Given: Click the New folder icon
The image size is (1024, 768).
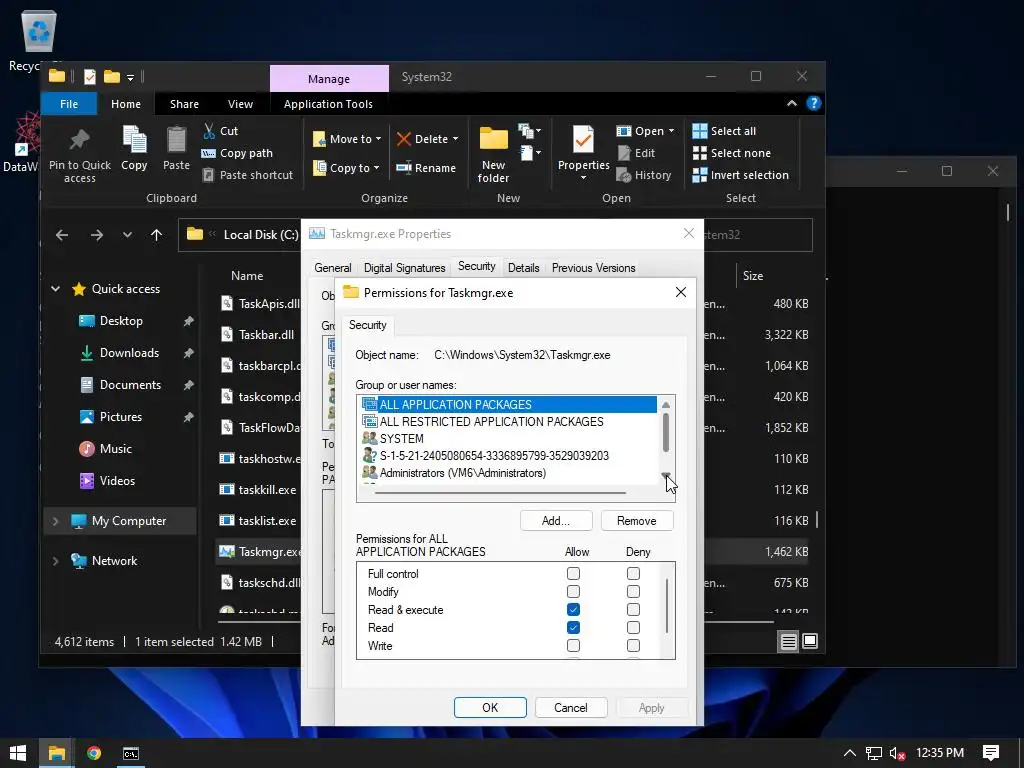Looking at the screenshot, I should pos(494,139).
